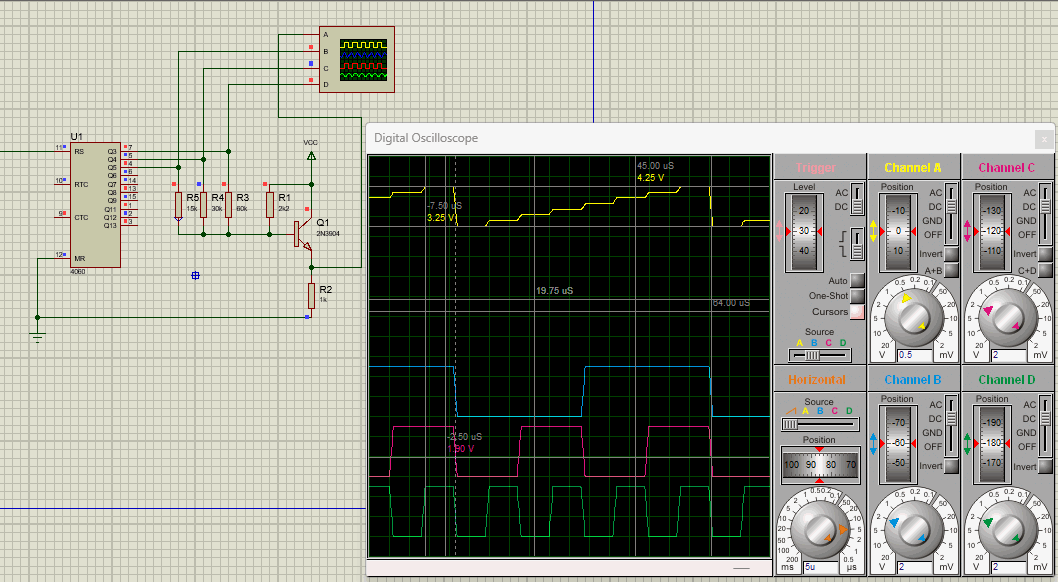Toggle Invert on Channel C
The width and height of the screenshot is (1058, 582).
(1045, 254)
